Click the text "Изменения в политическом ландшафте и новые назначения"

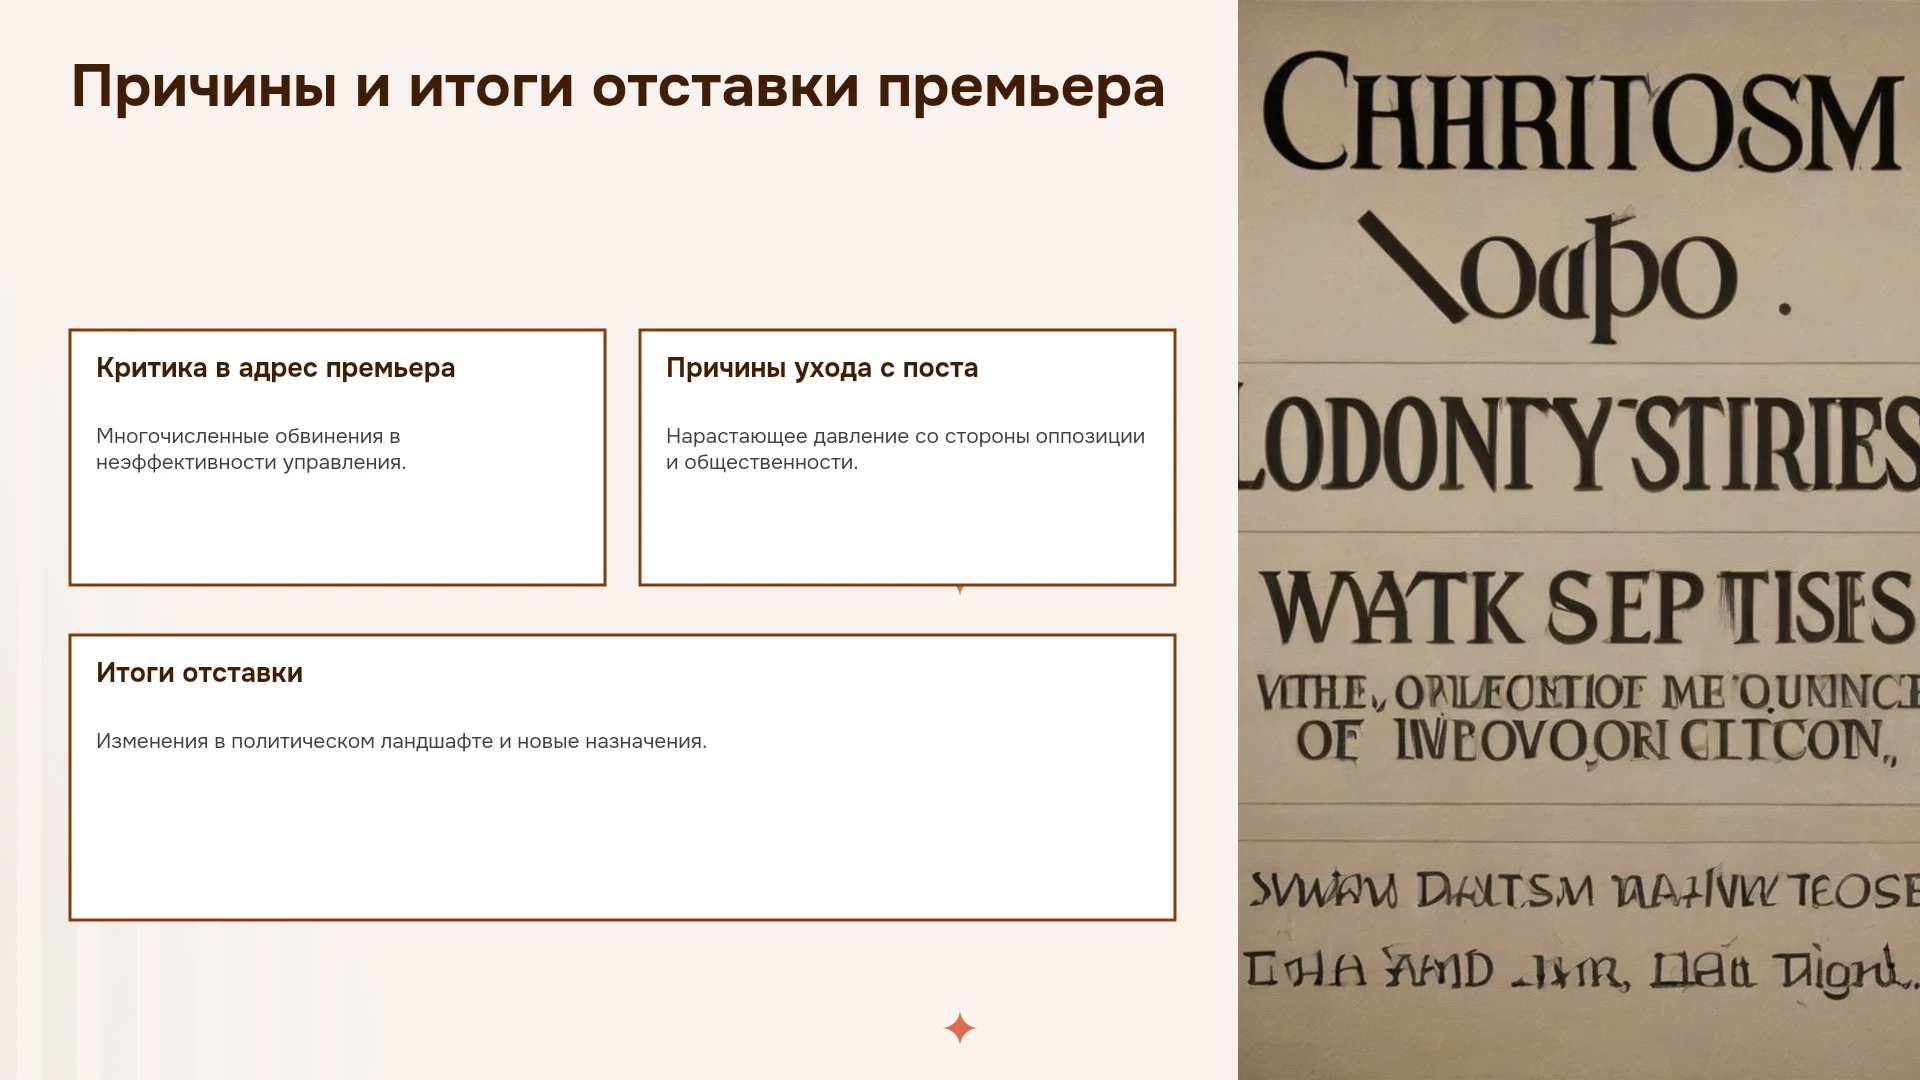pyautogui.click(x=401, y=741)
